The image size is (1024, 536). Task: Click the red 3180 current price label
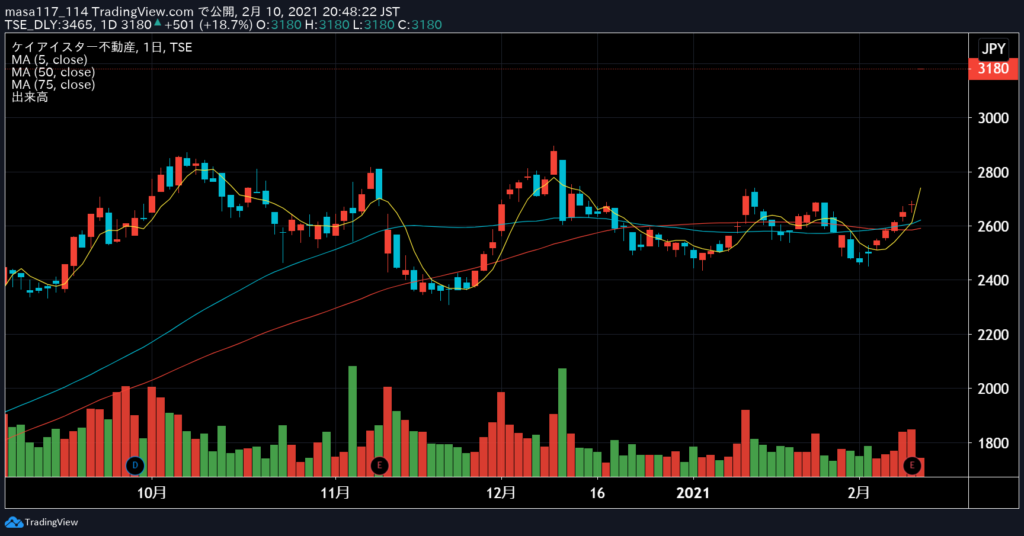click(x=993, y=69)
